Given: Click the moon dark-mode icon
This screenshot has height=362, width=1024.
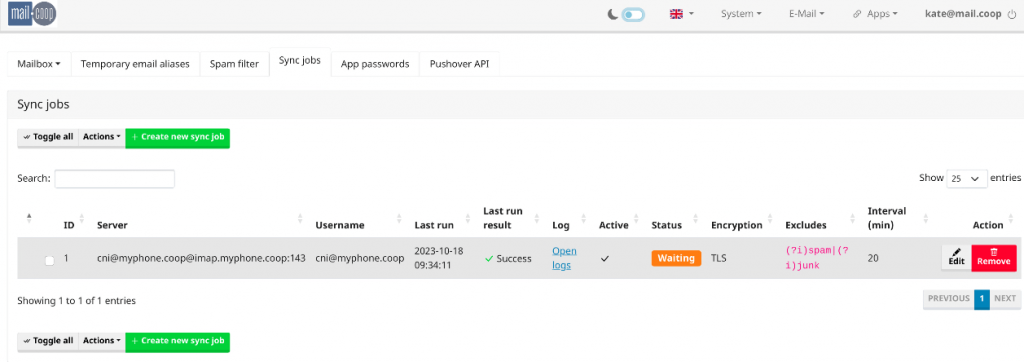Looking at the screenshot, I should pyautogui.click(x=613, y=14).
